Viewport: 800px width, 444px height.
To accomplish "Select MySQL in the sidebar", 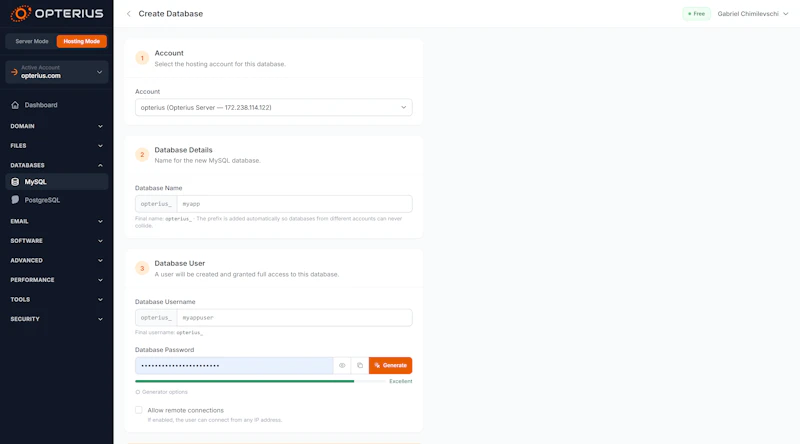I will pyautogui.click(x=57, y=182).
